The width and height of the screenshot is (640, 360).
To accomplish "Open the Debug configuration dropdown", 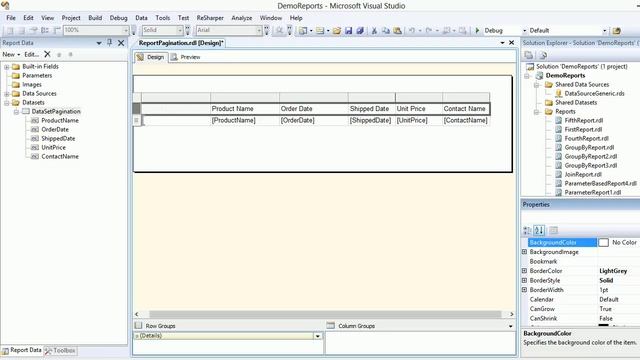I will (x=524, y=31).
